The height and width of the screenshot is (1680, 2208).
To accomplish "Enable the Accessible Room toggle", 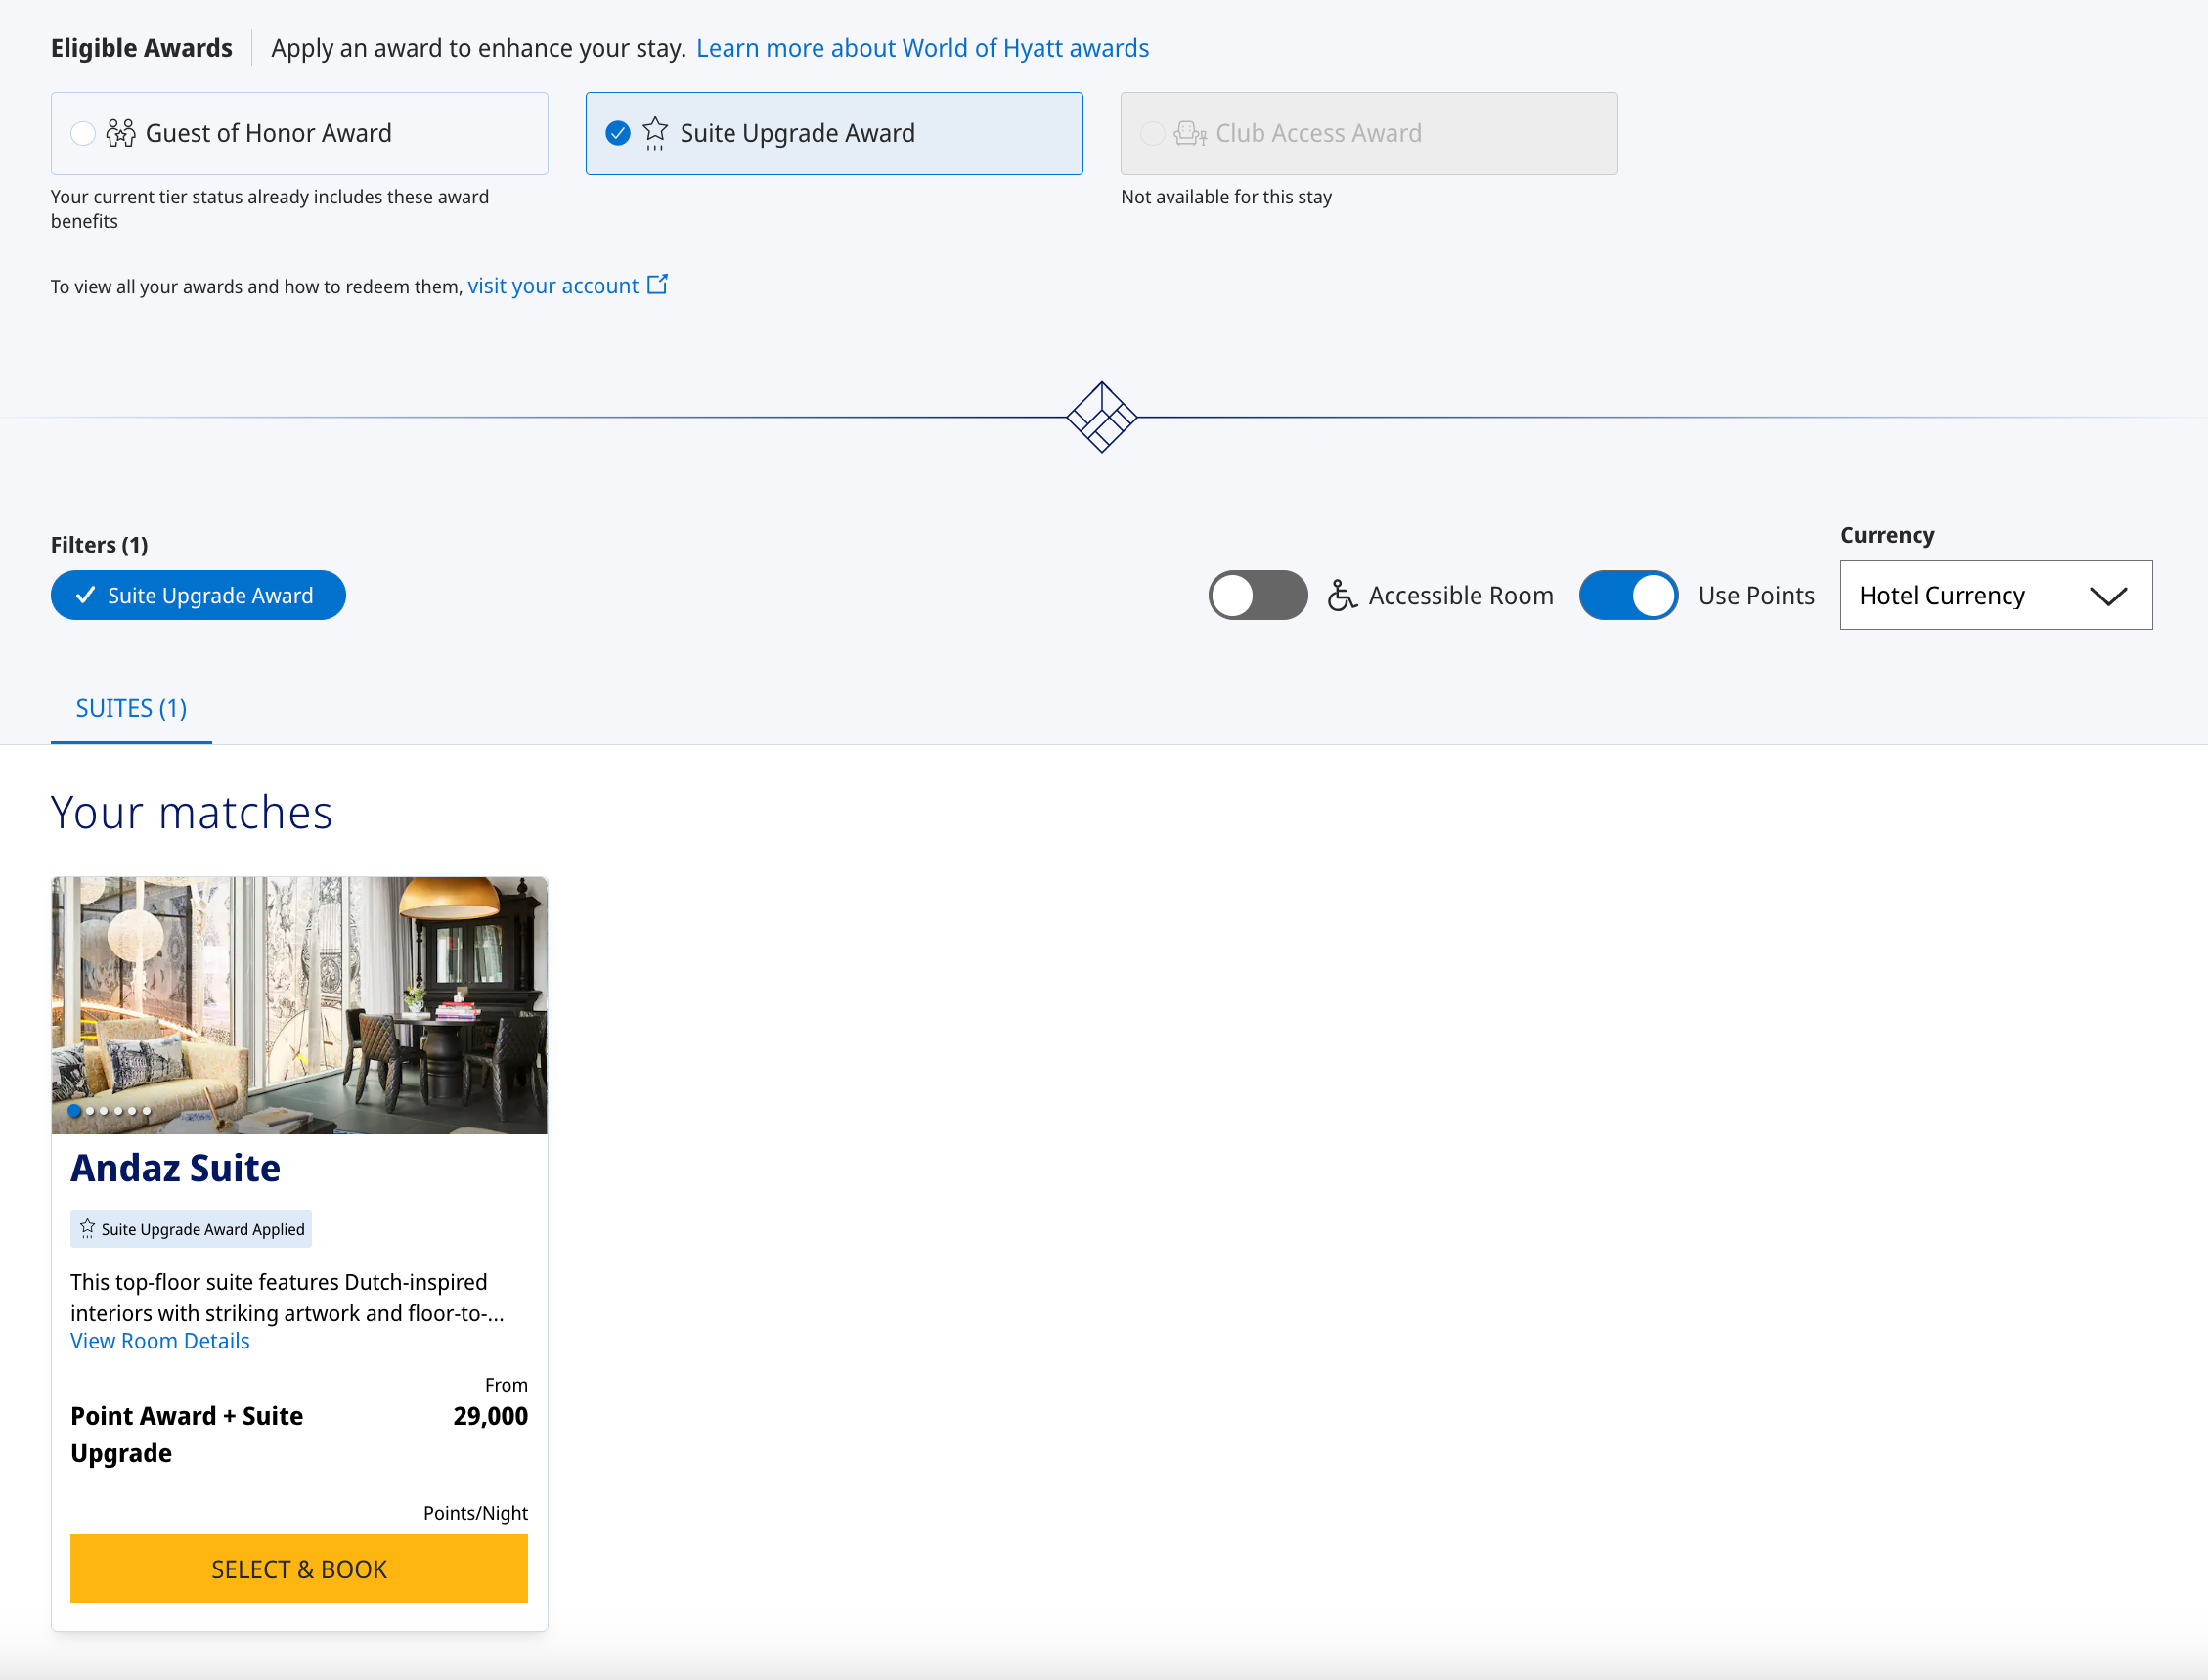I will point(1257,596).
